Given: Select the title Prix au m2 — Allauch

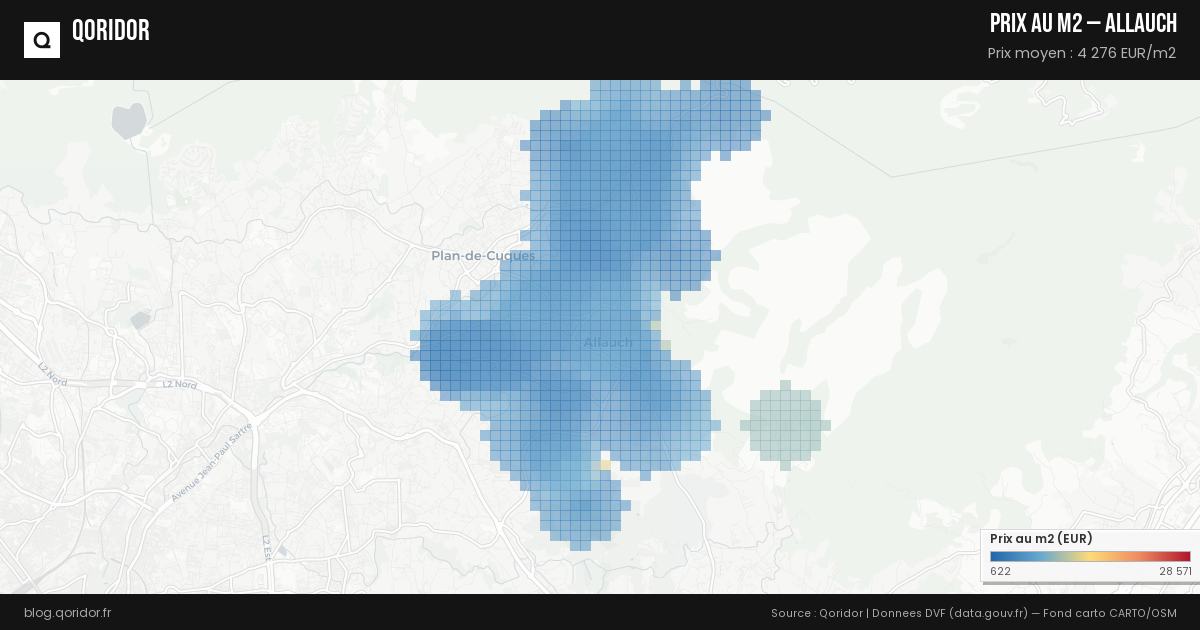Looking at the screenshot, I should tap(1082, 24).
